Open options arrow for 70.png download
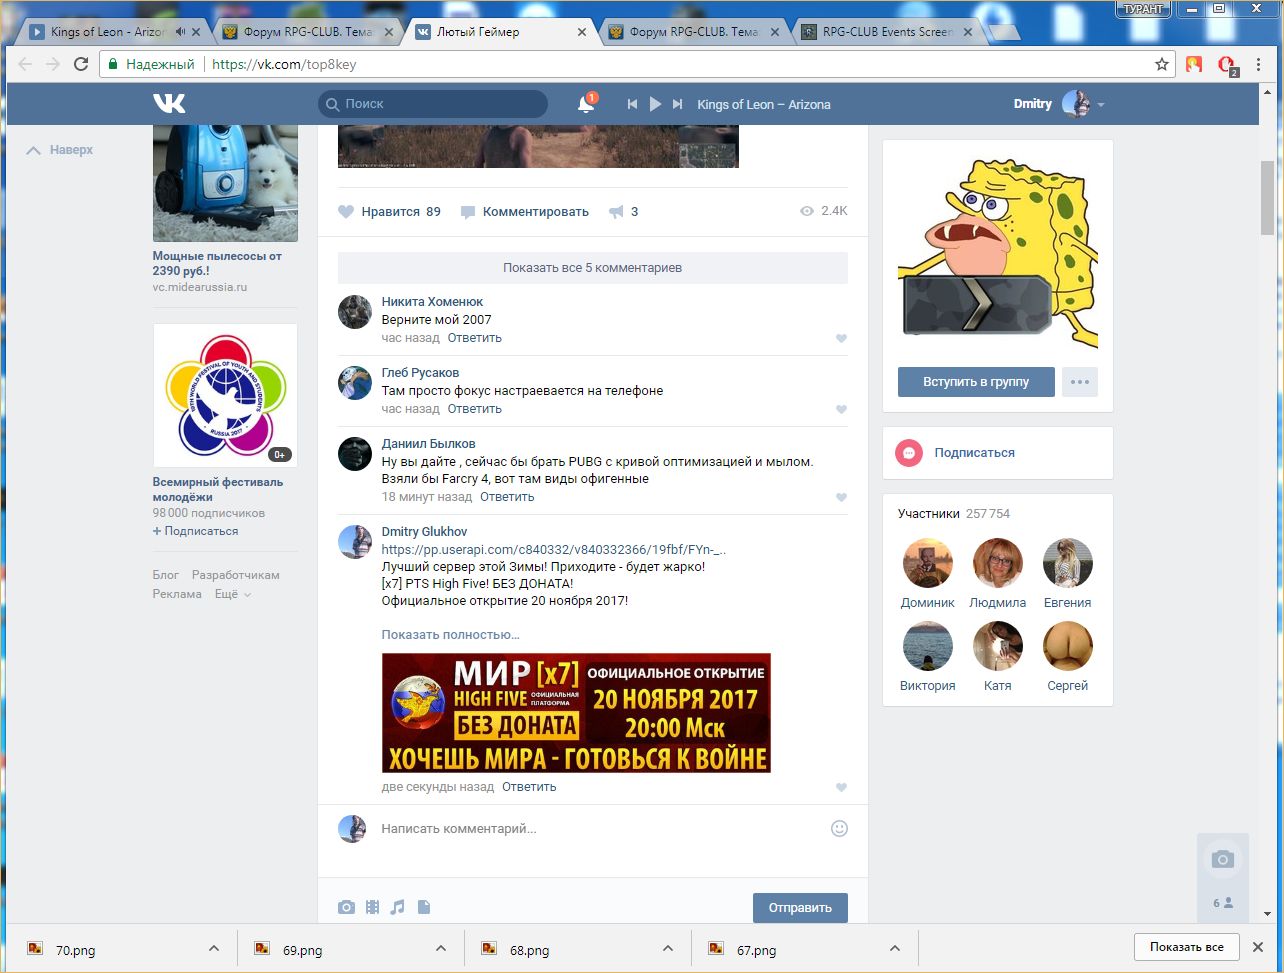 point(213,948)
